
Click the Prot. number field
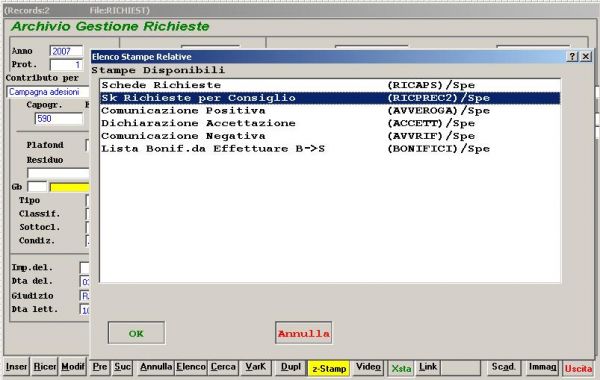[x=66, y=65]
